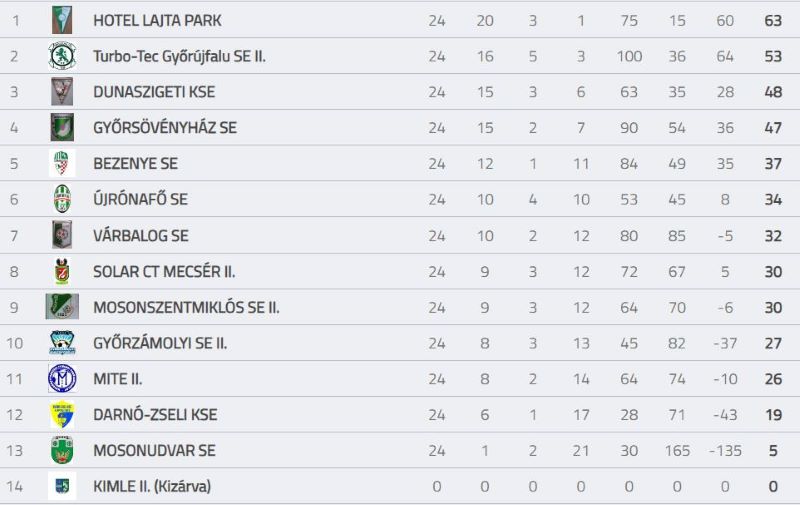Click the Hotel Lajta Park team crest

62,20
